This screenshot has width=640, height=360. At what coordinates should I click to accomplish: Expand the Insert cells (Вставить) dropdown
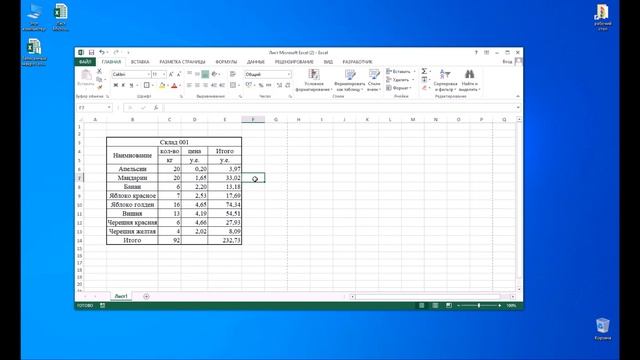pyautogui.click(x=414, y=71)
